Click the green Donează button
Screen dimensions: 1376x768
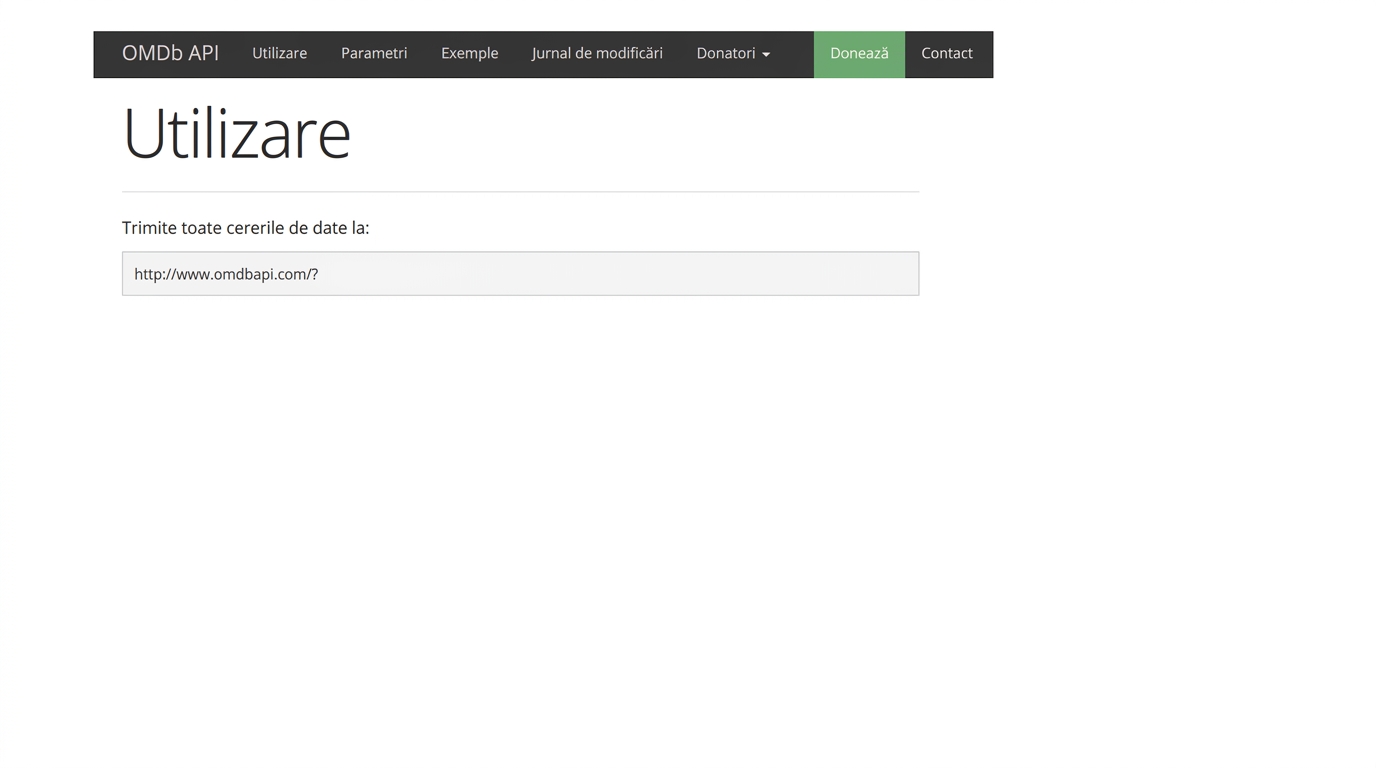[x=859, y=54]
